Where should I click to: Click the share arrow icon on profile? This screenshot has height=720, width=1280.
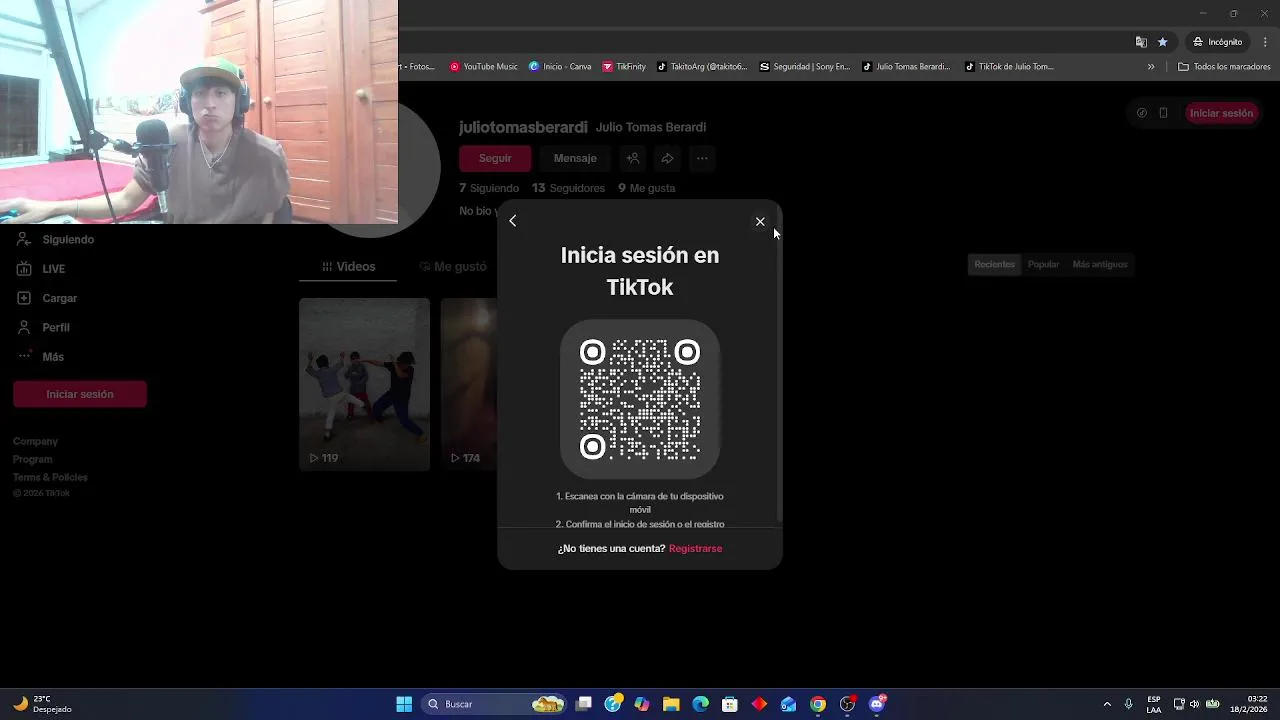[x=667, y=158]
